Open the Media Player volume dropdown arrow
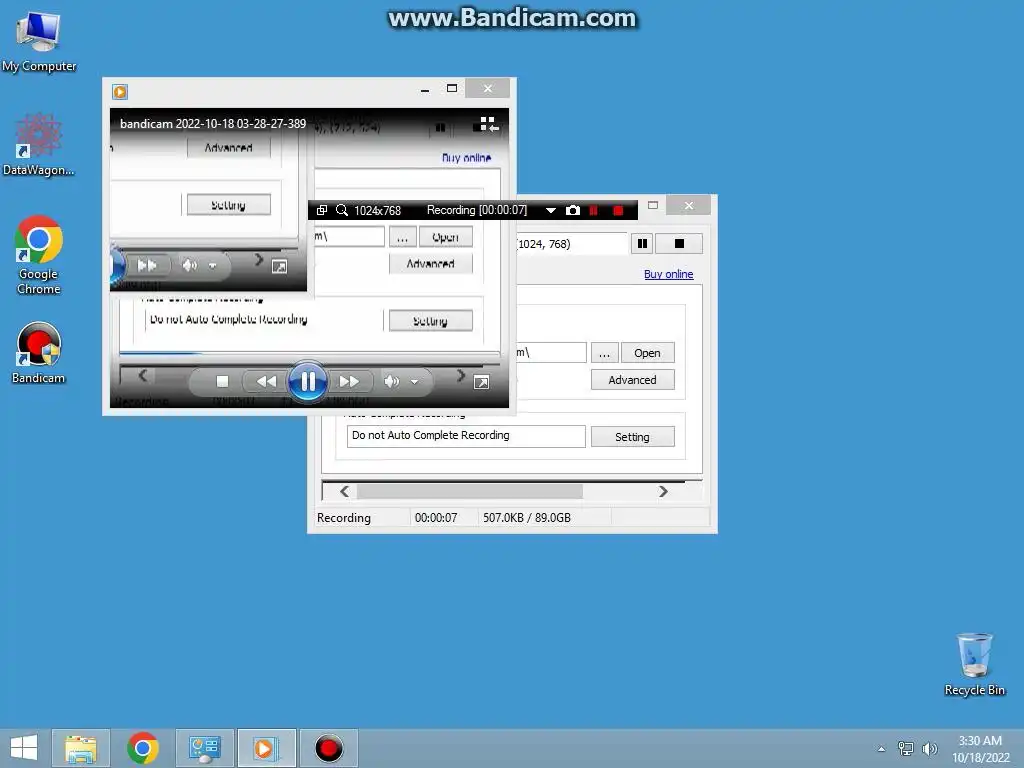The image size is (1024, 768). click(x=414, y=382)
